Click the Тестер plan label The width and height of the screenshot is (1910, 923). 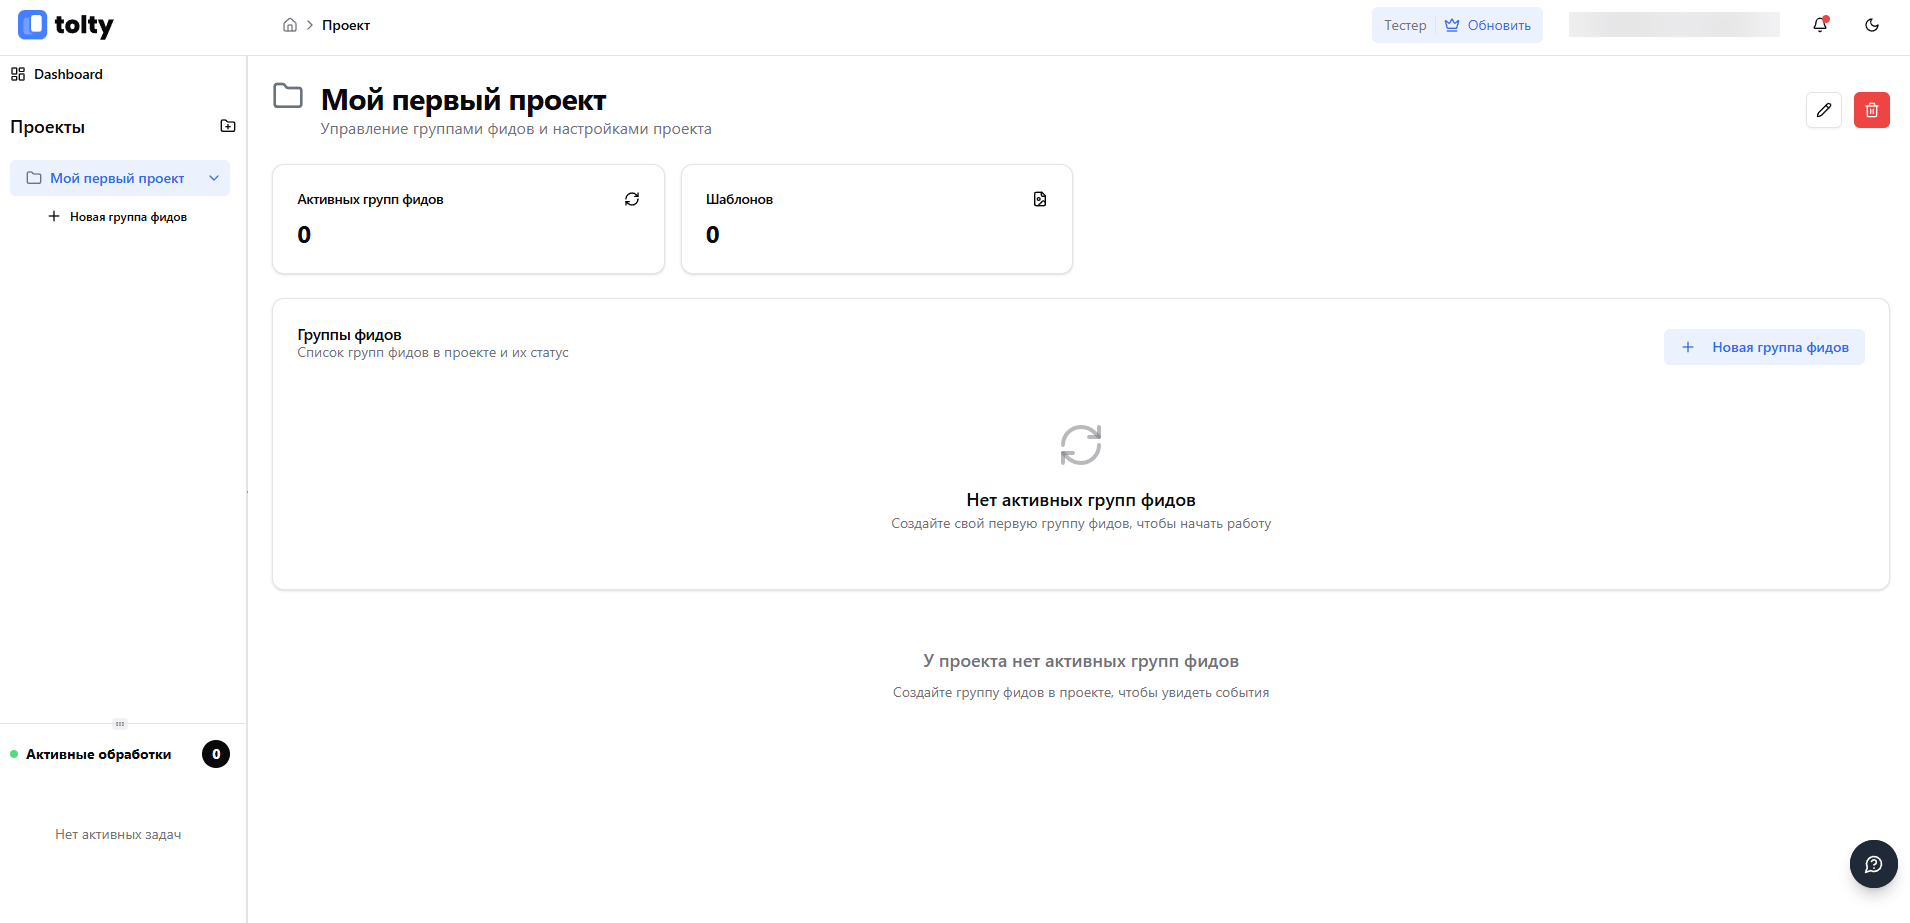coord(1405,25)
